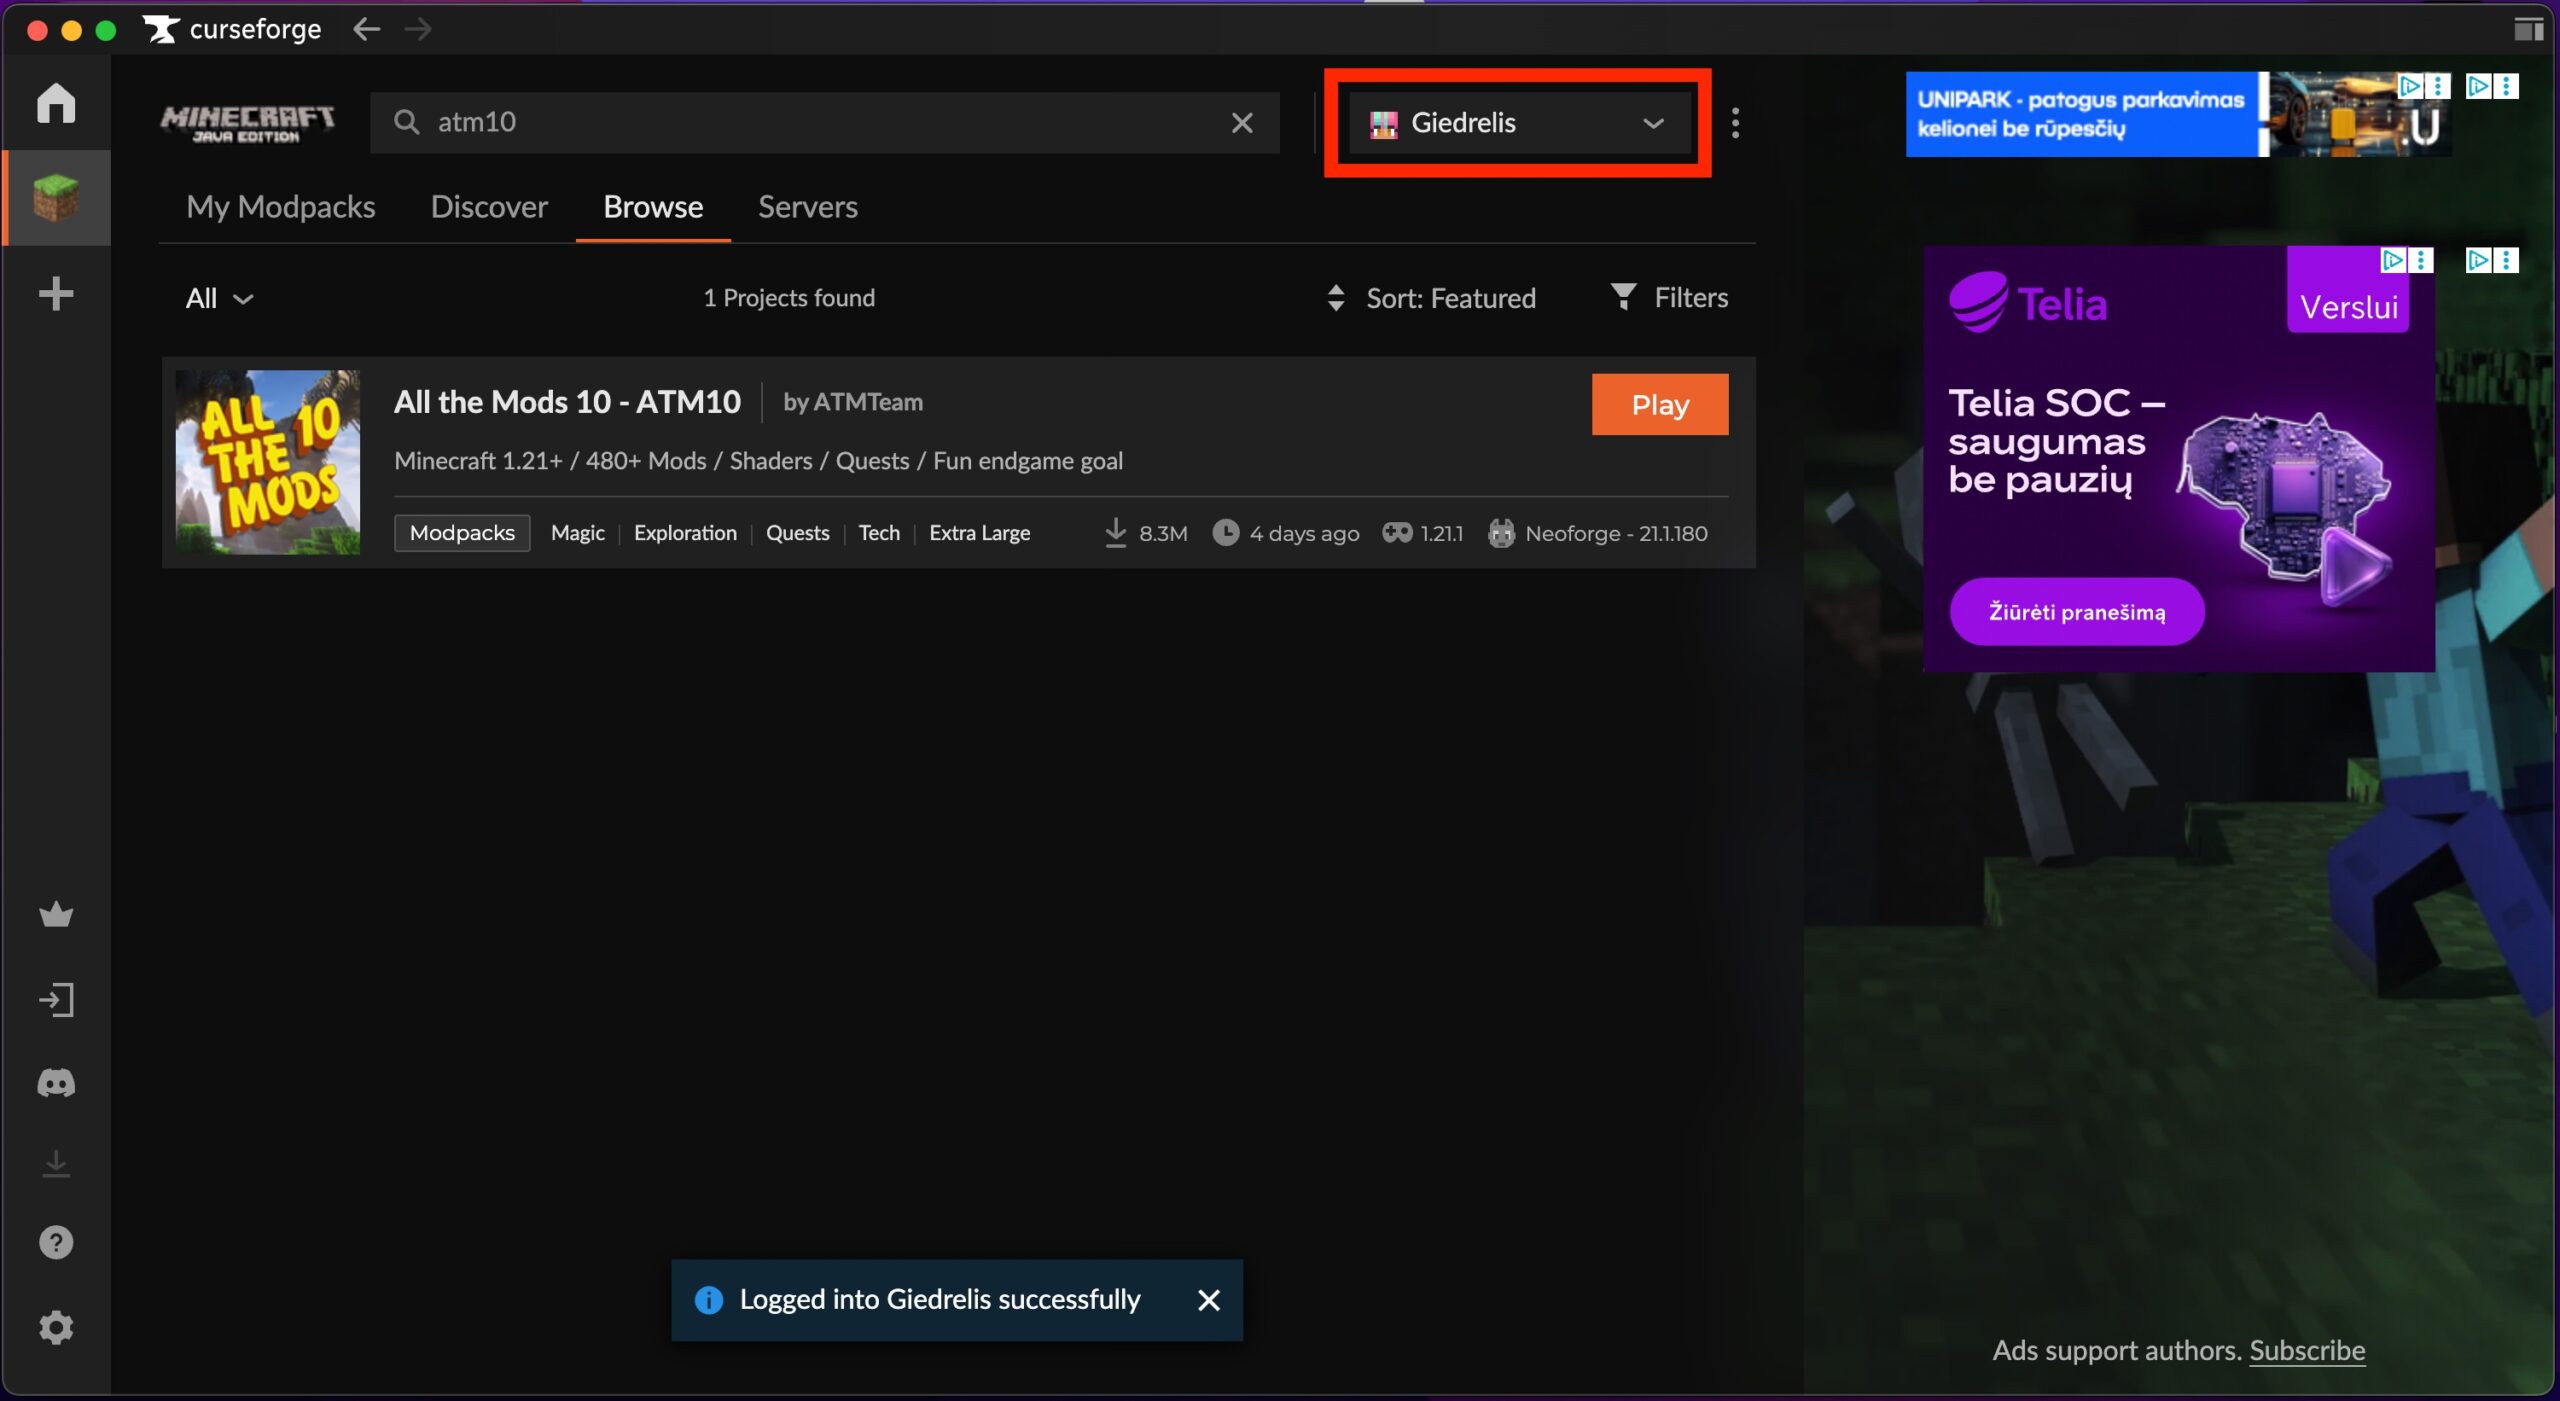Image resolution: width=2560 pixels, height=1401 pixels.
Task: Open the All the Mods 10 - ATM10 title
Action: point(567,401)
